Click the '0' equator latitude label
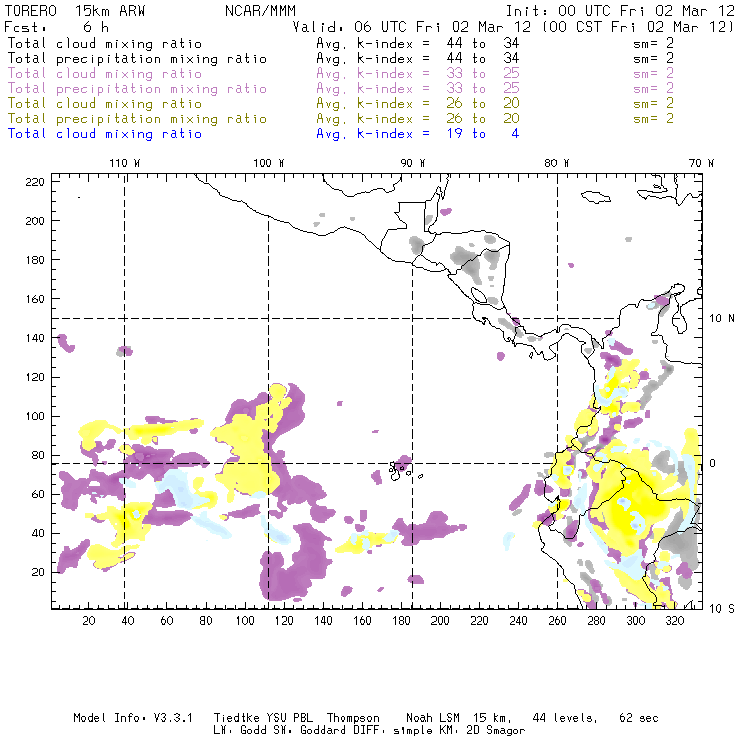Viewport: 740px width, 740px height. [713, 463]
